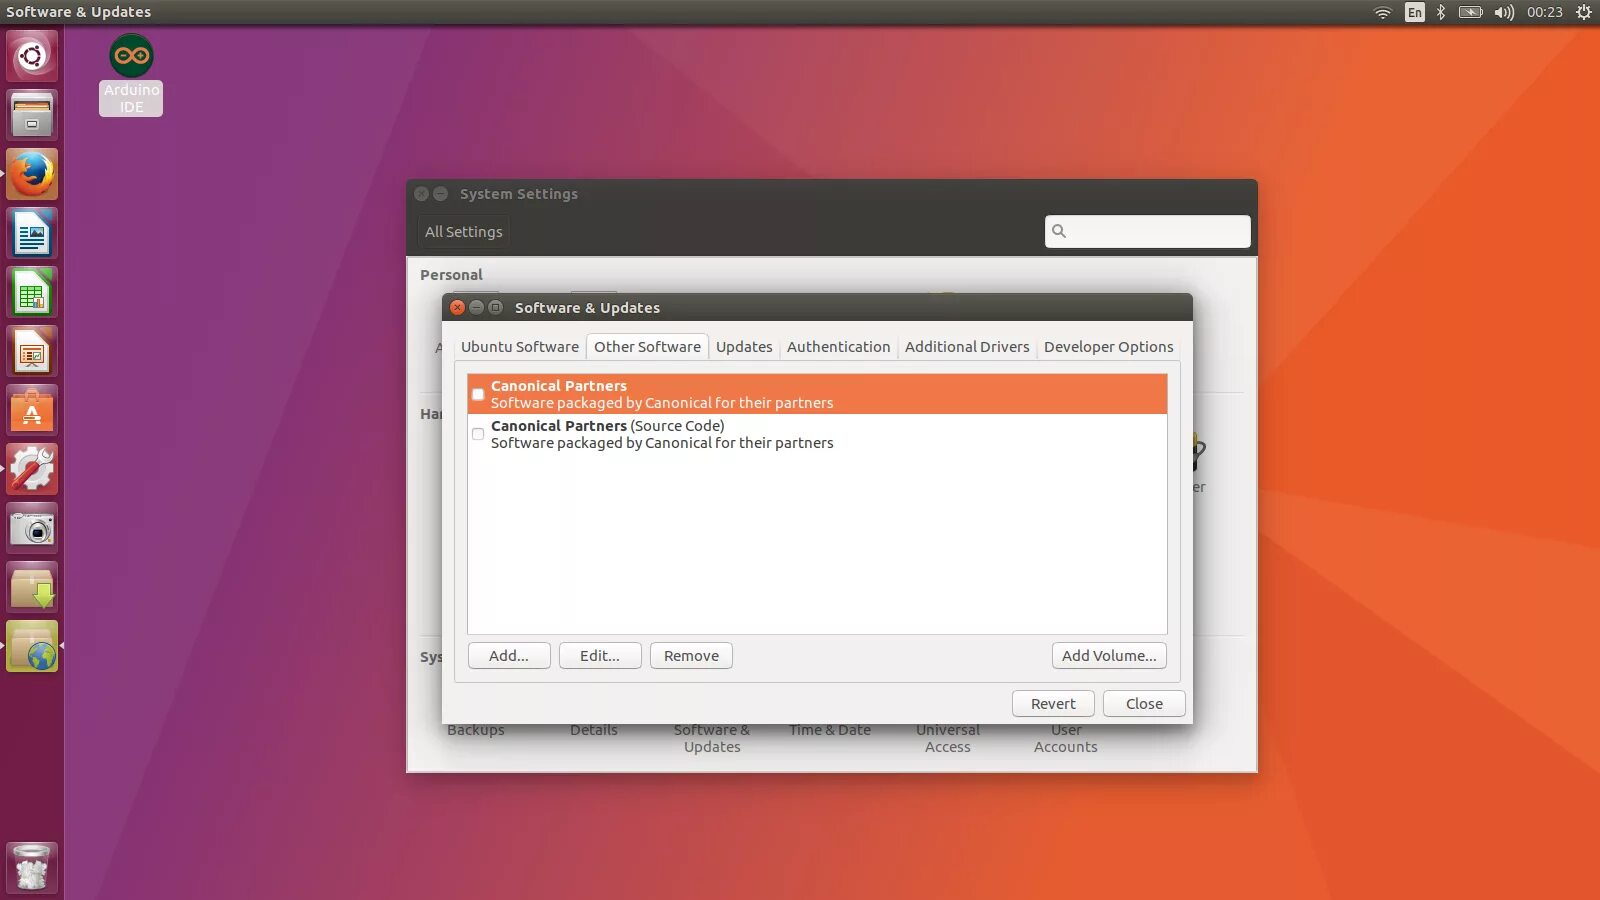Click Universal Access label in System Settings

point(948,738)
